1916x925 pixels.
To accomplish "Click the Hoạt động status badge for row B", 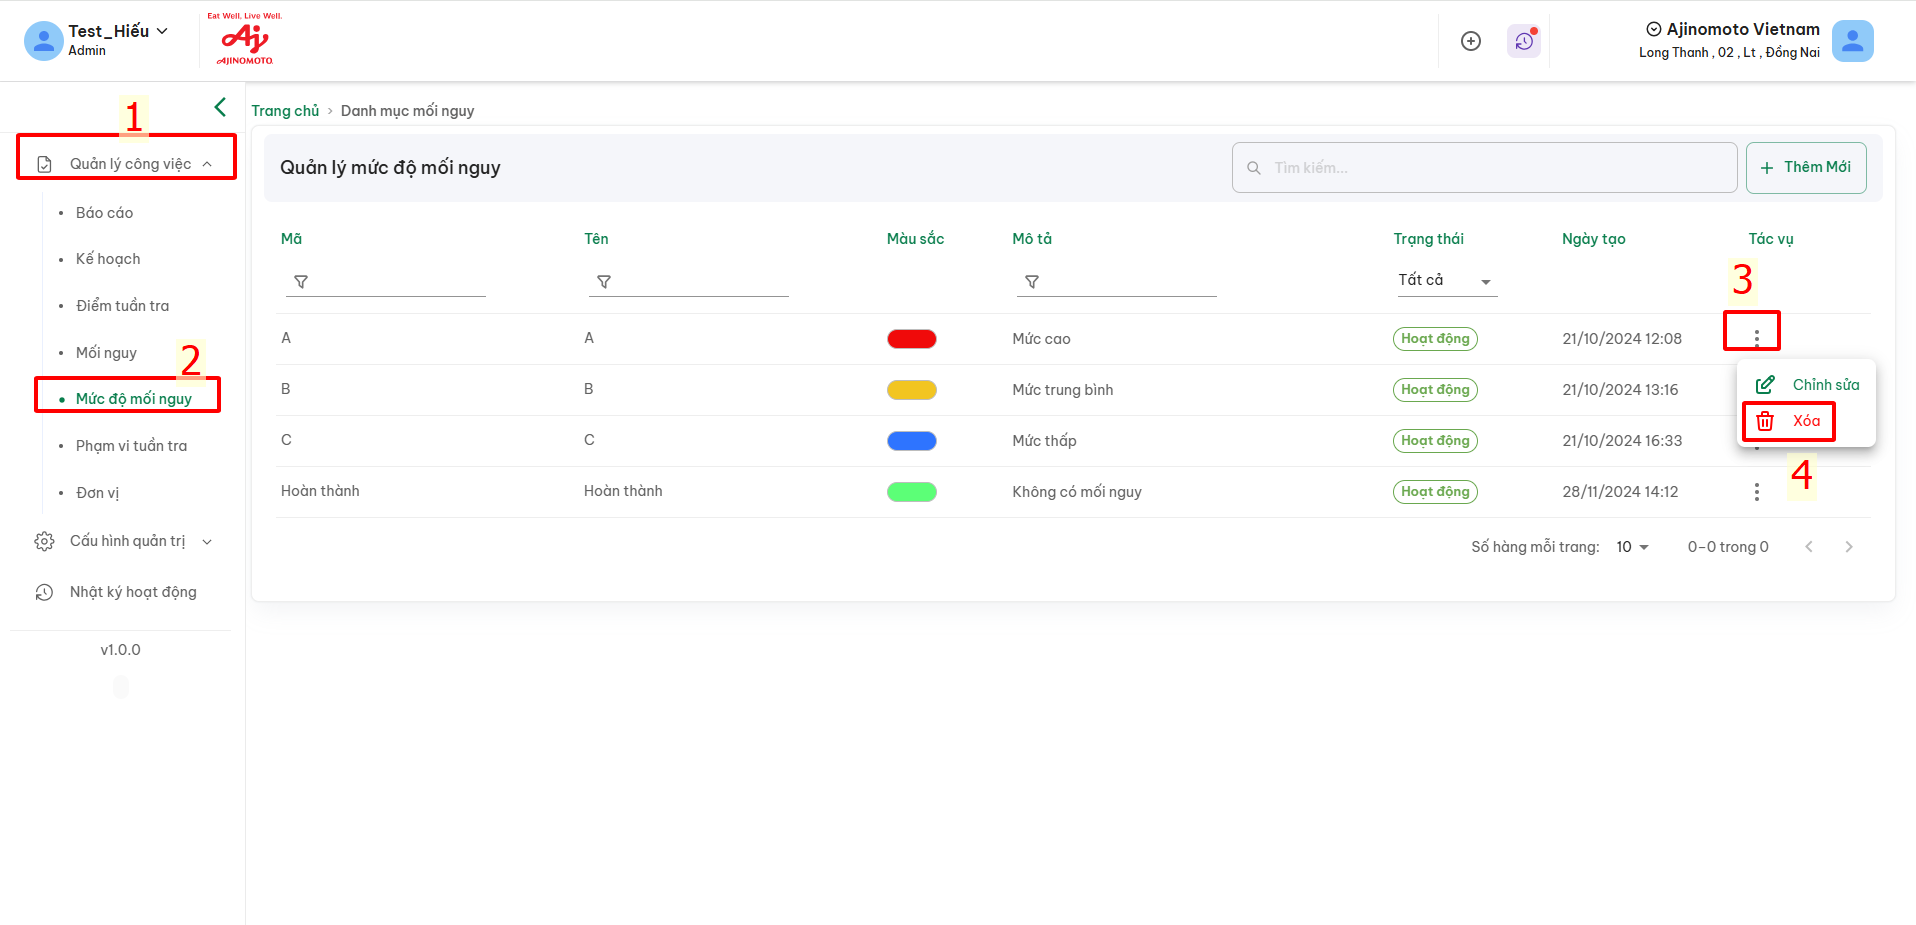I will (x=1435, y=390).
